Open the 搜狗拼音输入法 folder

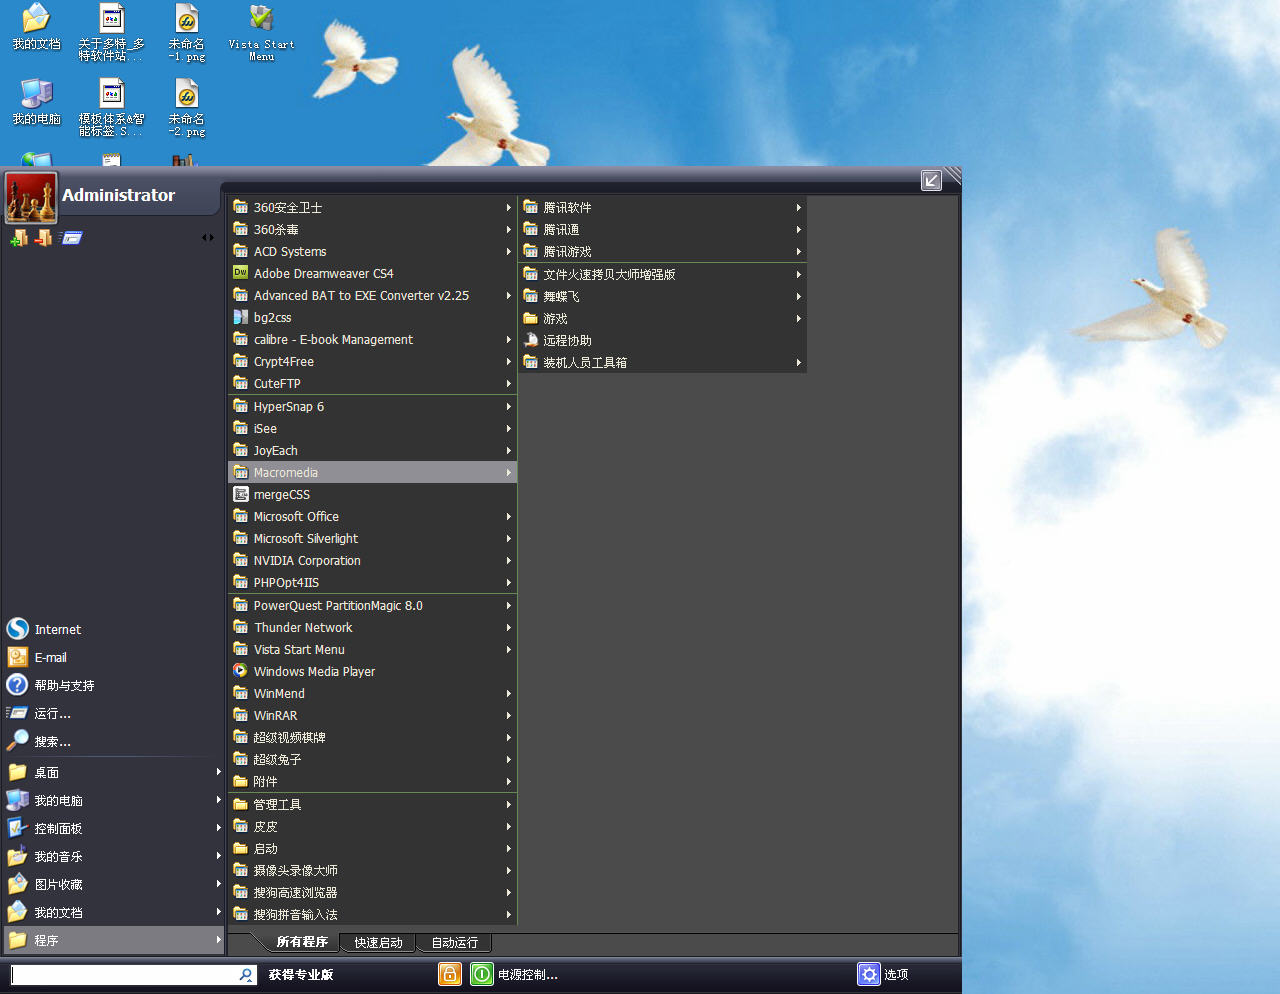372,914
